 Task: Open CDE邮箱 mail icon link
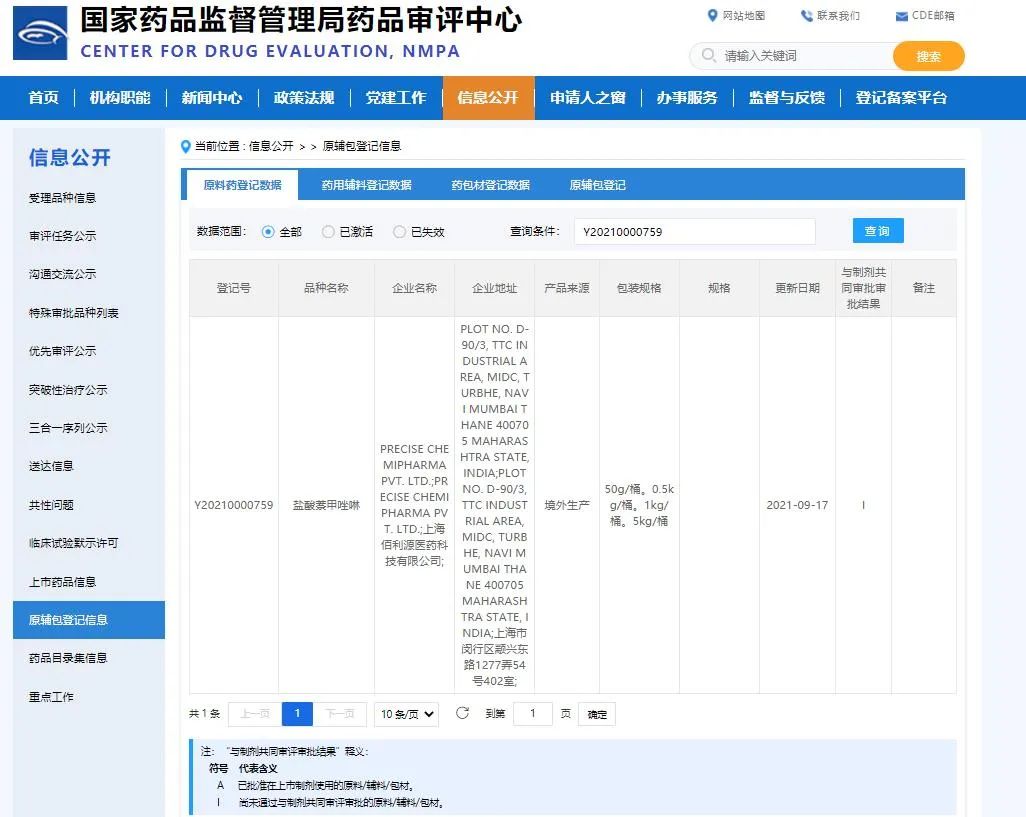pos(901,16)
